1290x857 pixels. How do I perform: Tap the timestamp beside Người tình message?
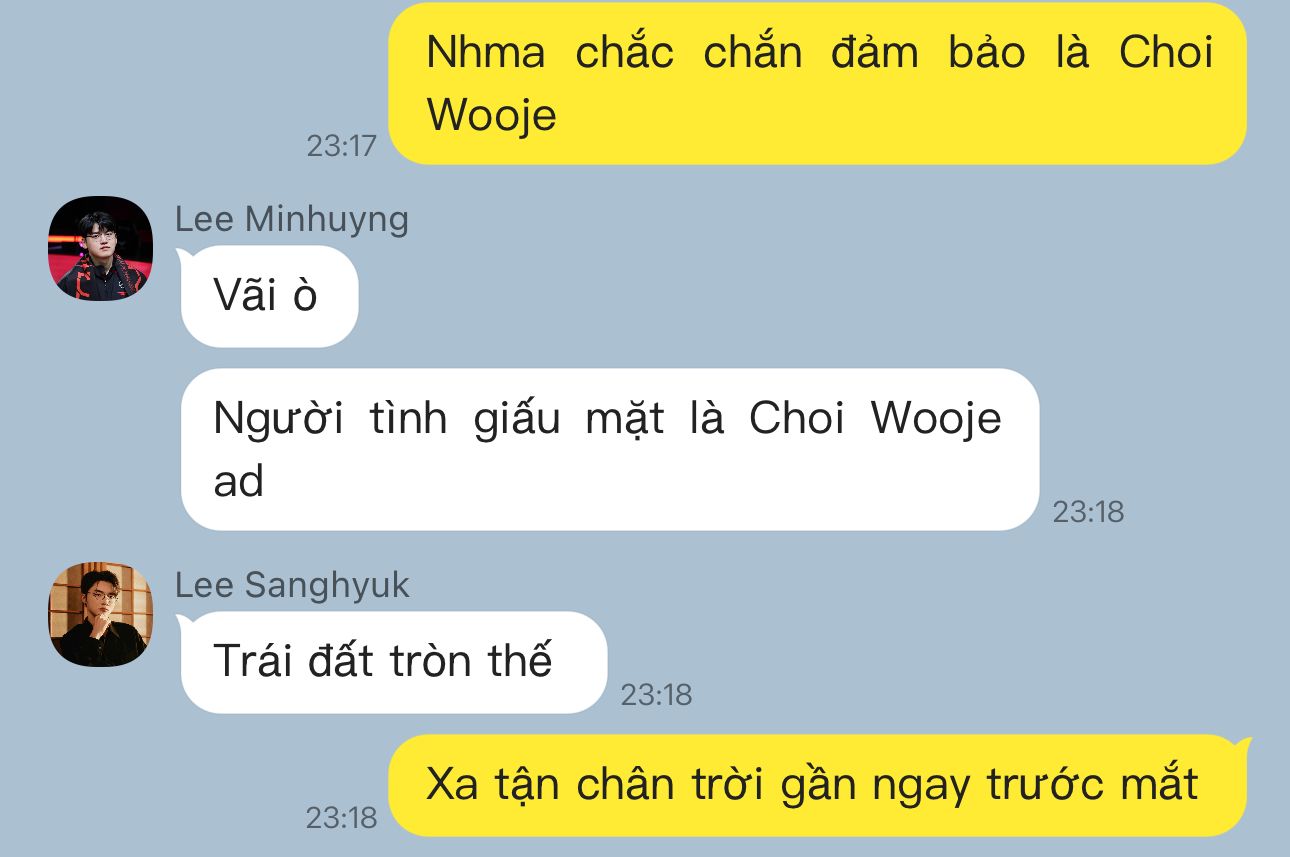click(1088, 512)
